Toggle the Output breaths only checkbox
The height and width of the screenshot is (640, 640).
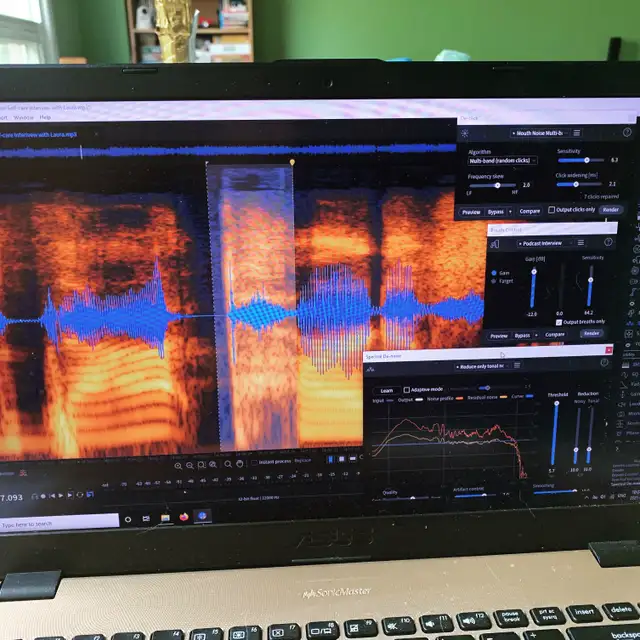[x=559, y=322]
